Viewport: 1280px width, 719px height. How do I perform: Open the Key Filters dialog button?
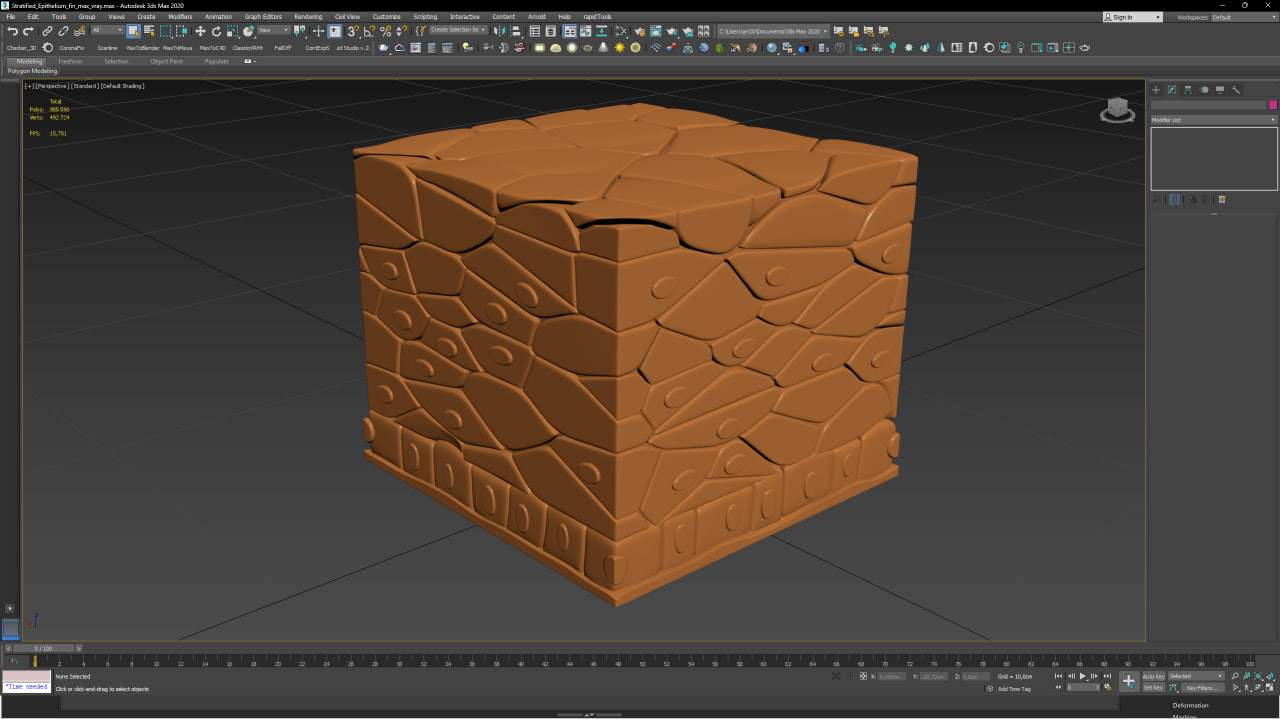1201,687
